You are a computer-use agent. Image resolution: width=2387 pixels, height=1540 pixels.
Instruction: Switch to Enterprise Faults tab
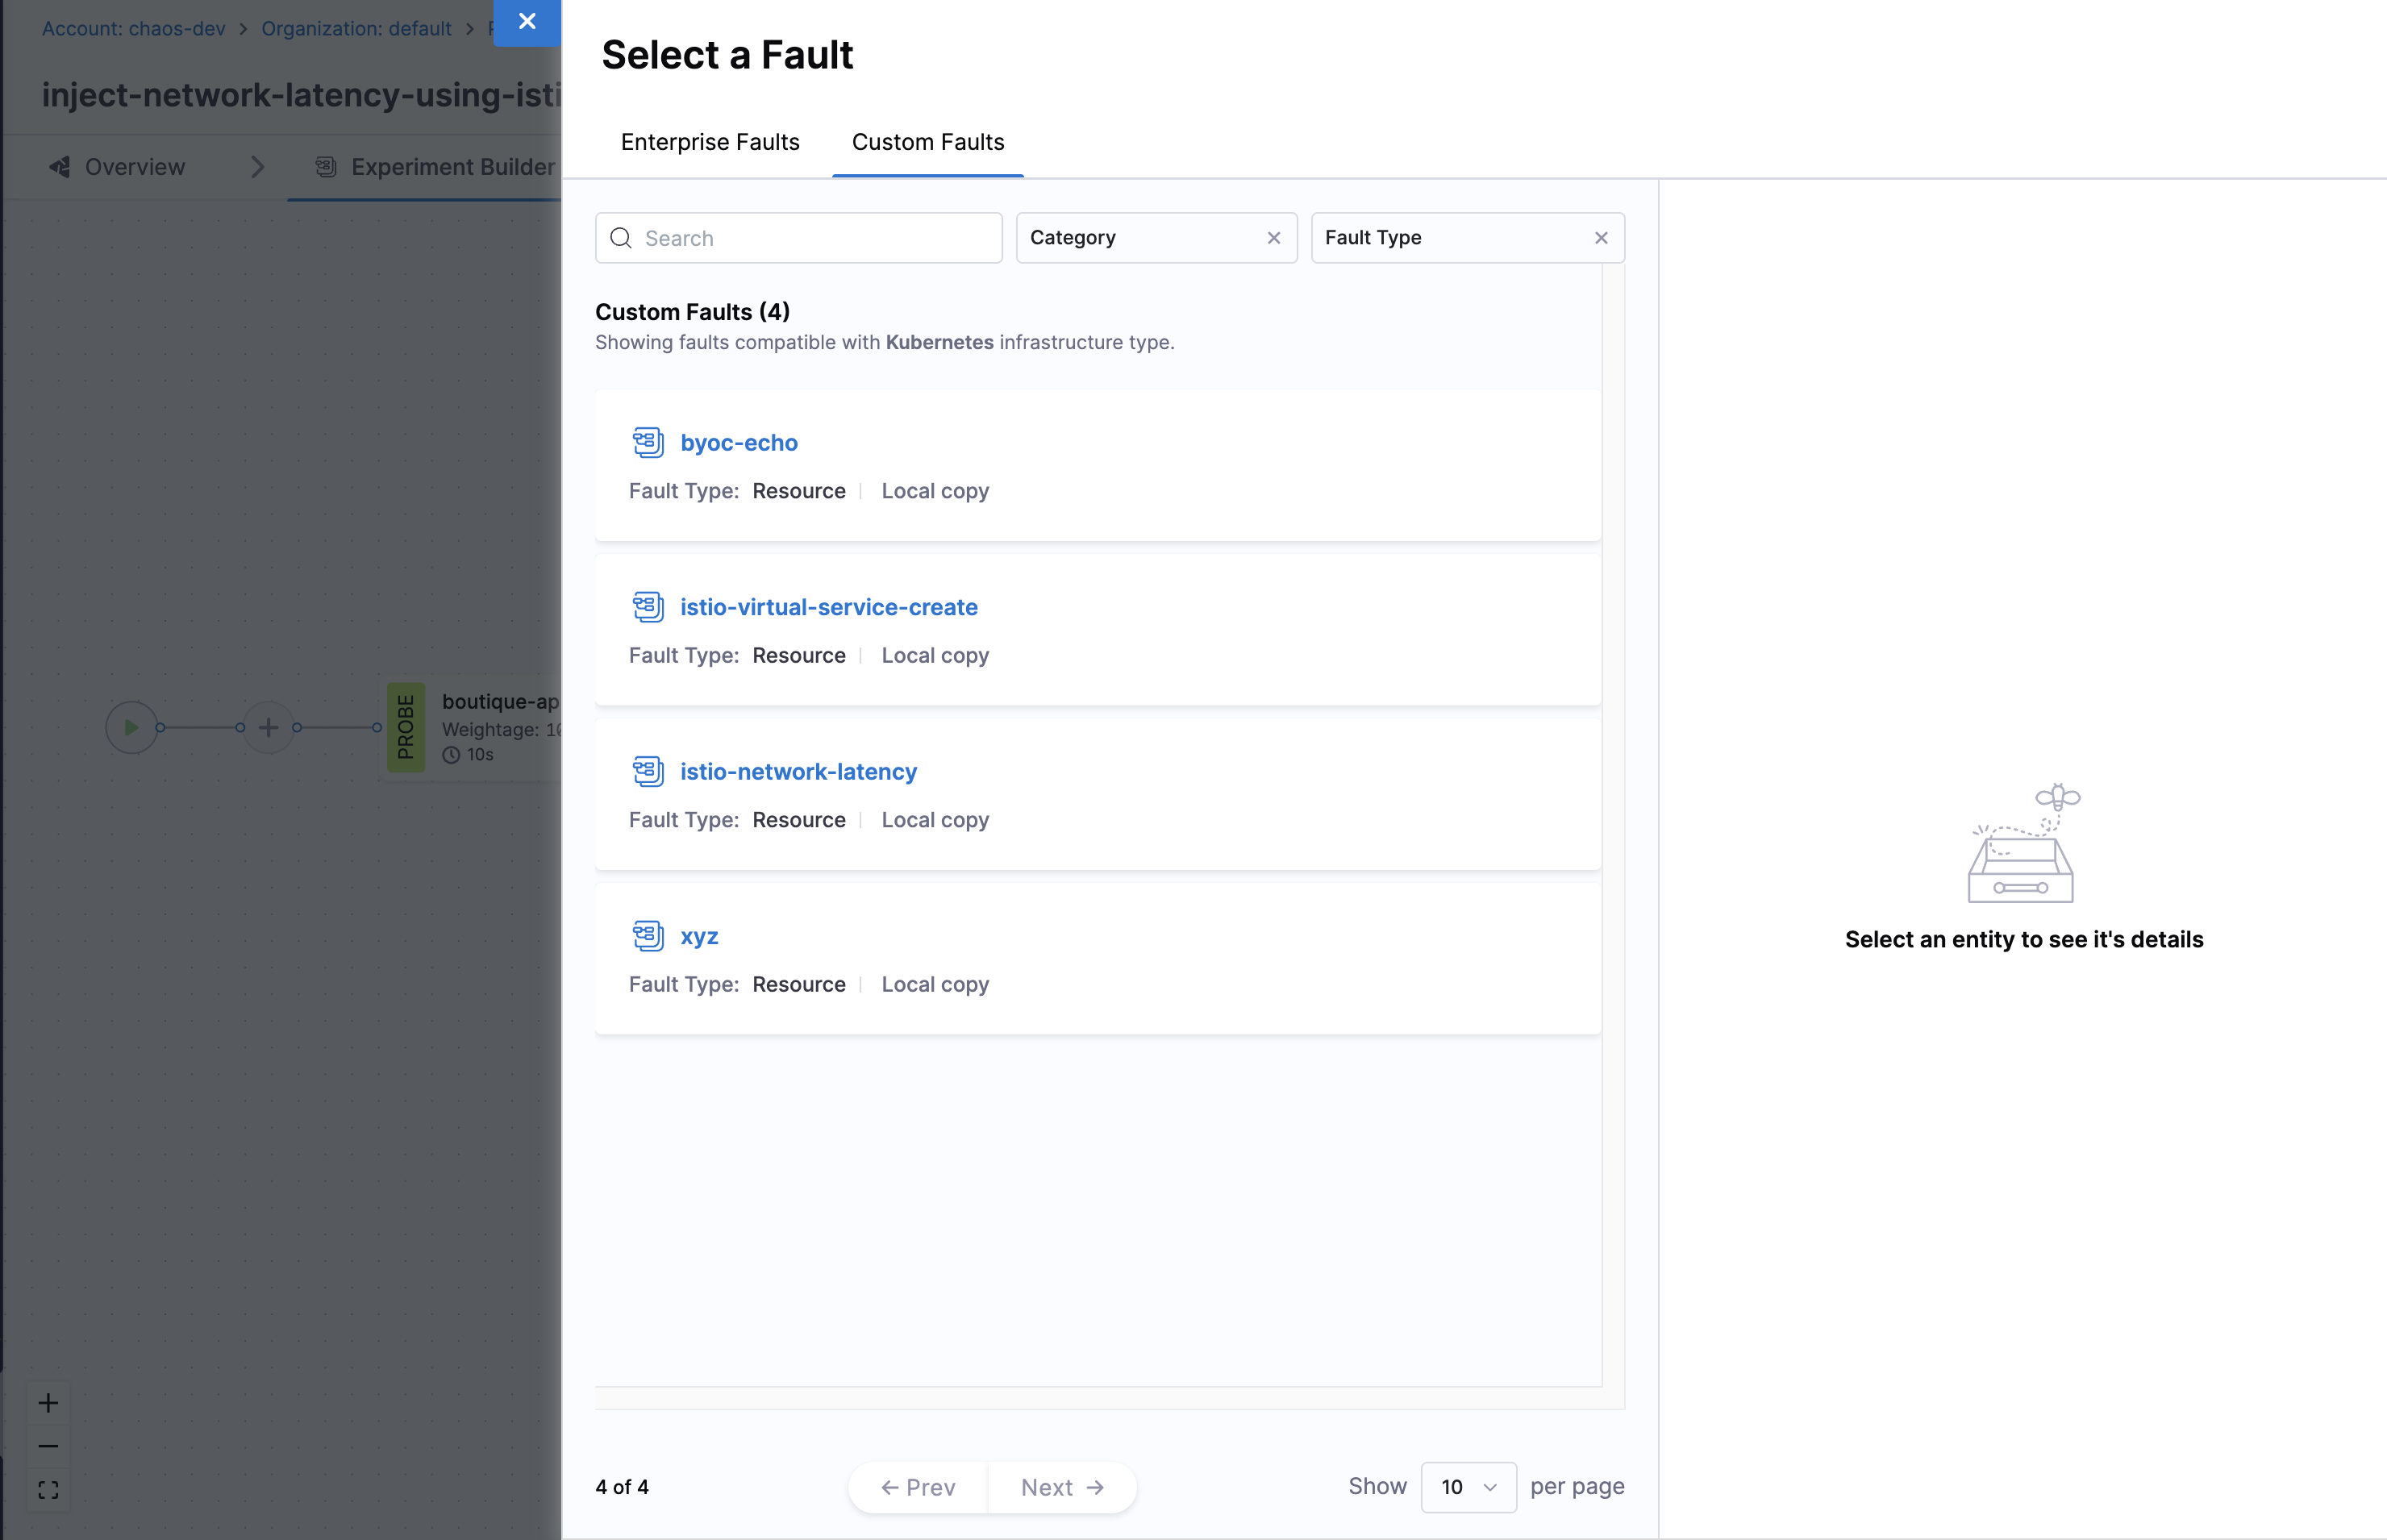pyautogui.click(x=710, y=142)
